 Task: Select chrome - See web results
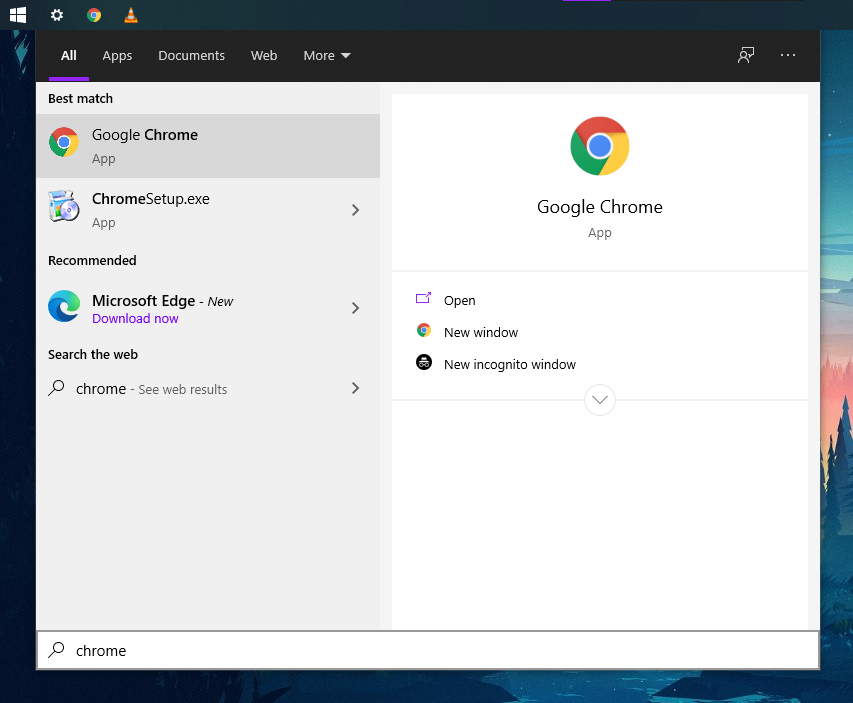point(208,388)
